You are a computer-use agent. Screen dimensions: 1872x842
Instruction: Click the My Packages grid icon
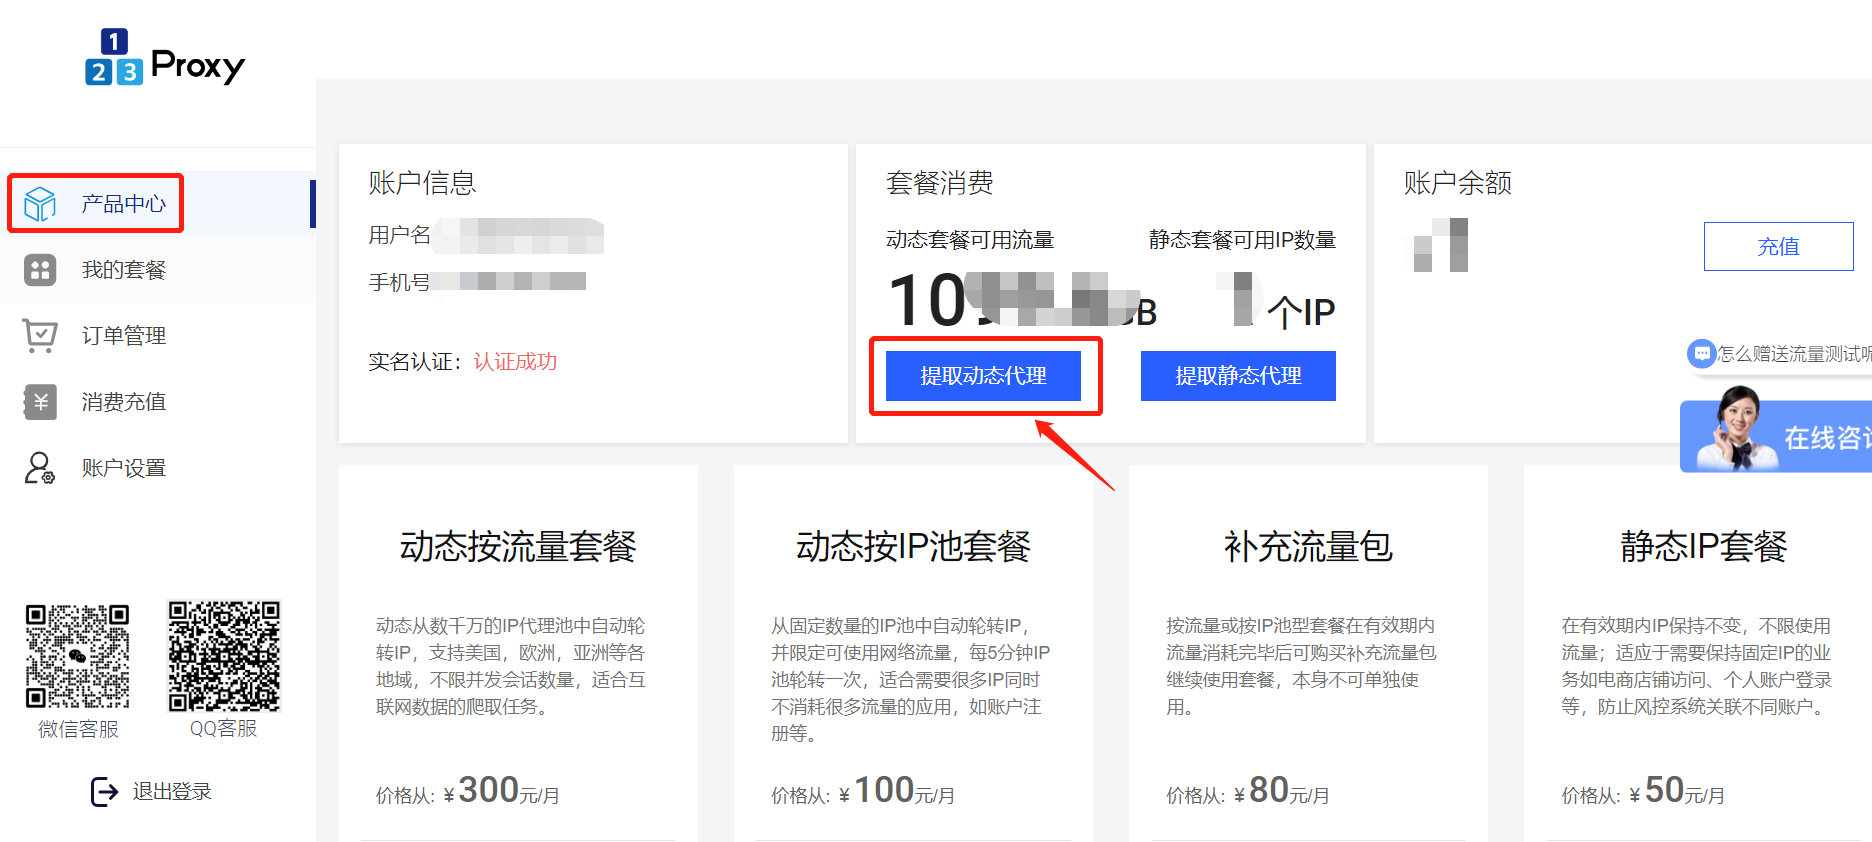point(40,270)
